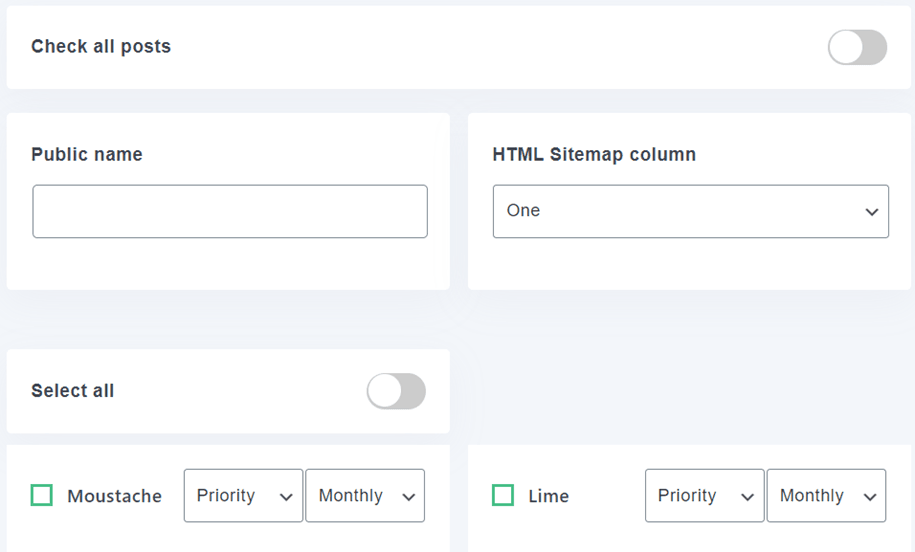Click the "Lime" label text
This screenshot has height=552, width=915.
coord(549,496)
